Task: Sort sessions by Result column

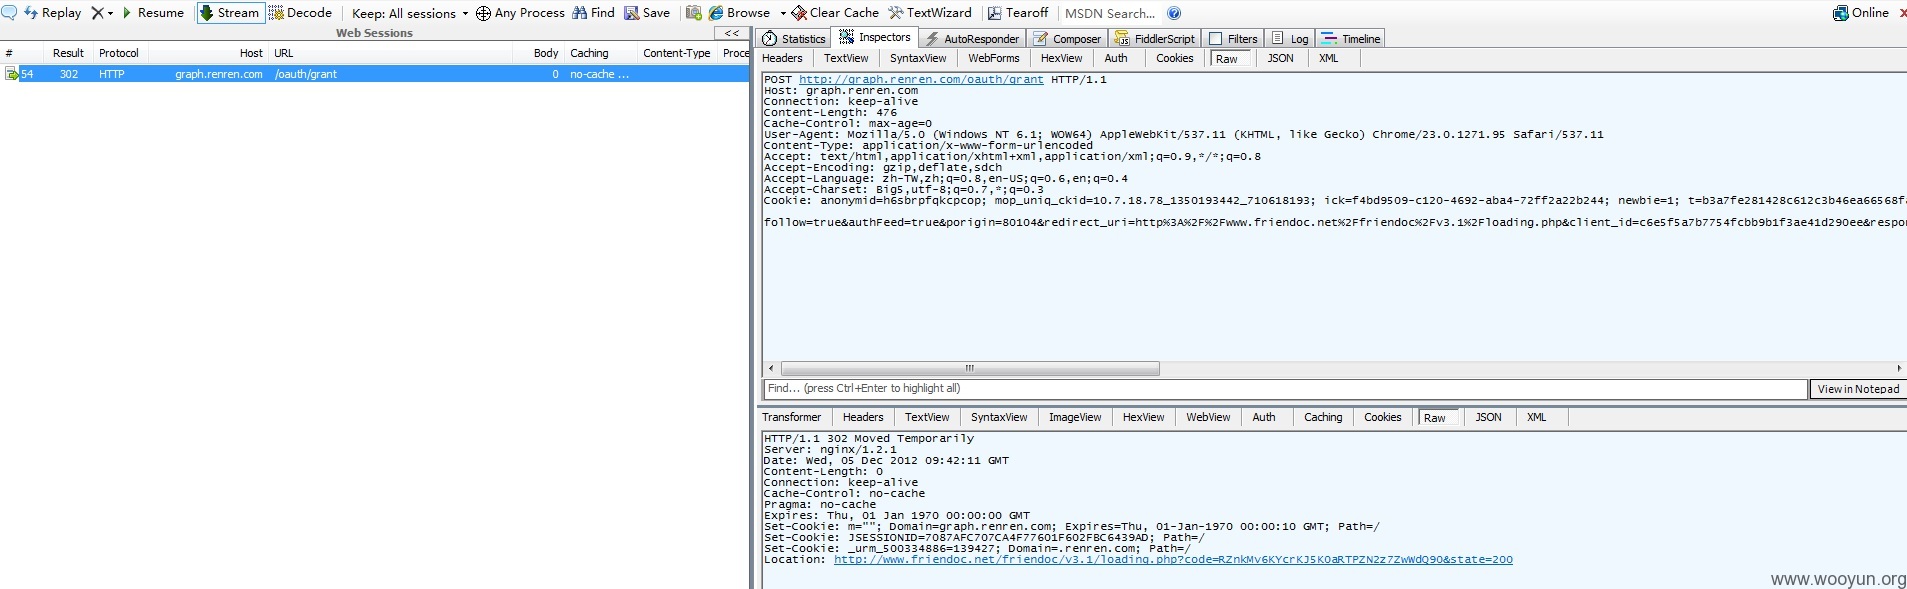Action: click(x=68, y=53)
